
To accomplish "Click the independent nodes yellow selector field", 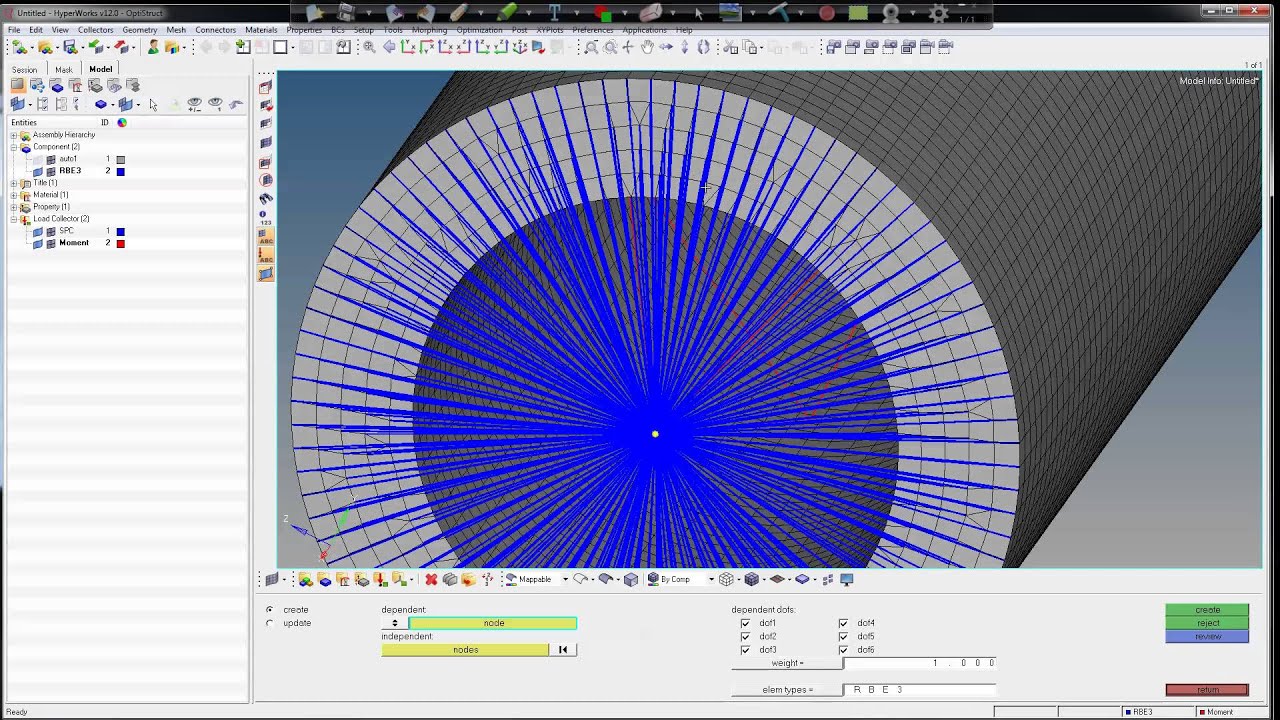I will [465, 650].
